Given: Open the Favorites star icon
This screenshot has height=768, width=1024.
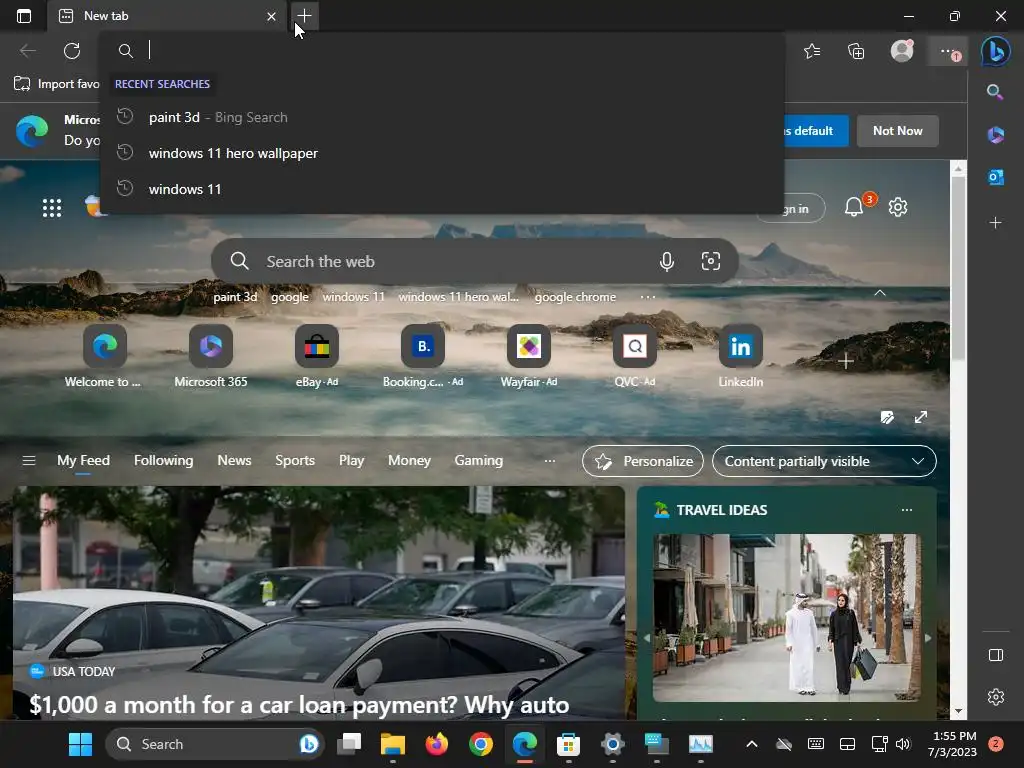Looking at the screenshot, I should pyautogui.click(x=812, y=51).
